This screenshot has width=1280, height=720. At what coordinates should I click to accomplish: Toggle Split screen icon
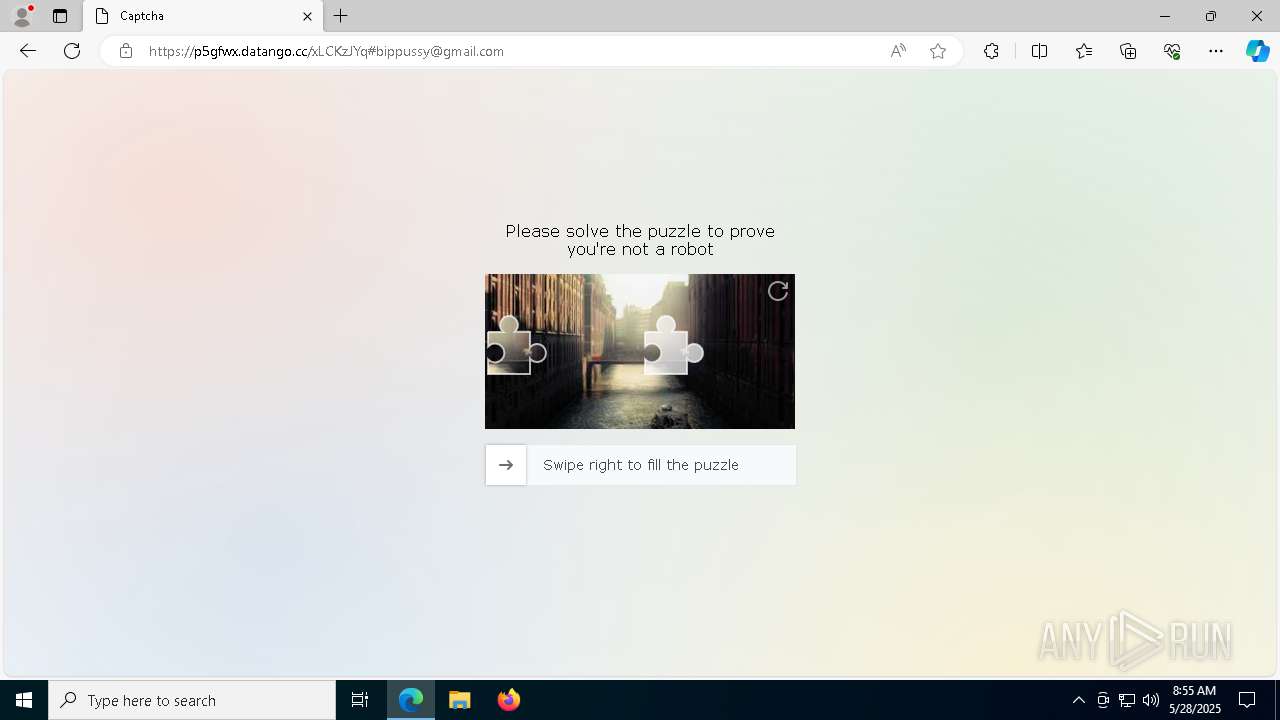(1039, 51)
